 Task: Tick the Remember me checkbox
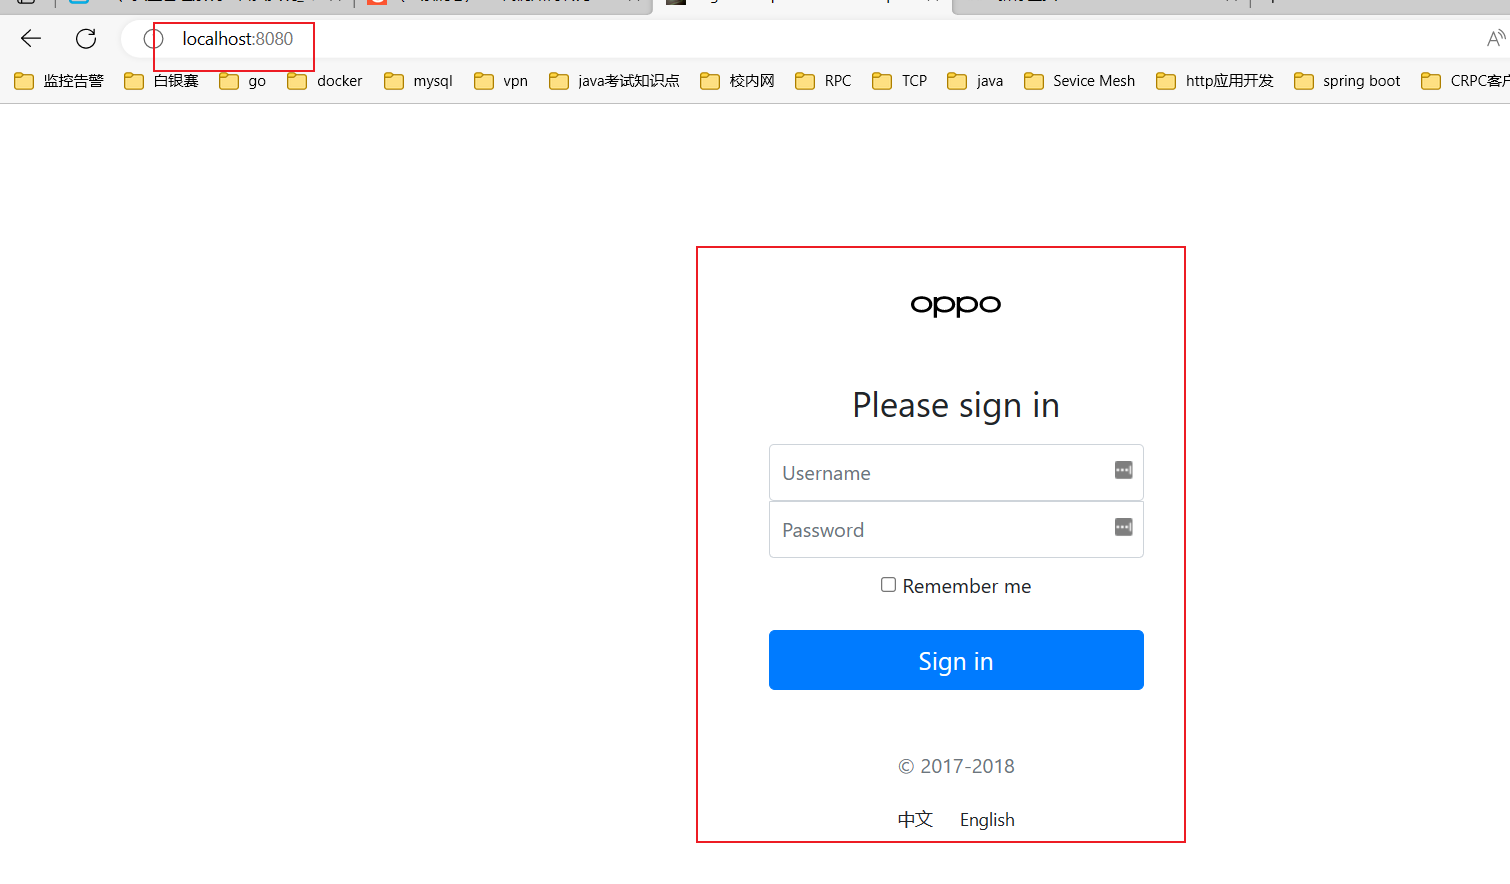[888, 585]
